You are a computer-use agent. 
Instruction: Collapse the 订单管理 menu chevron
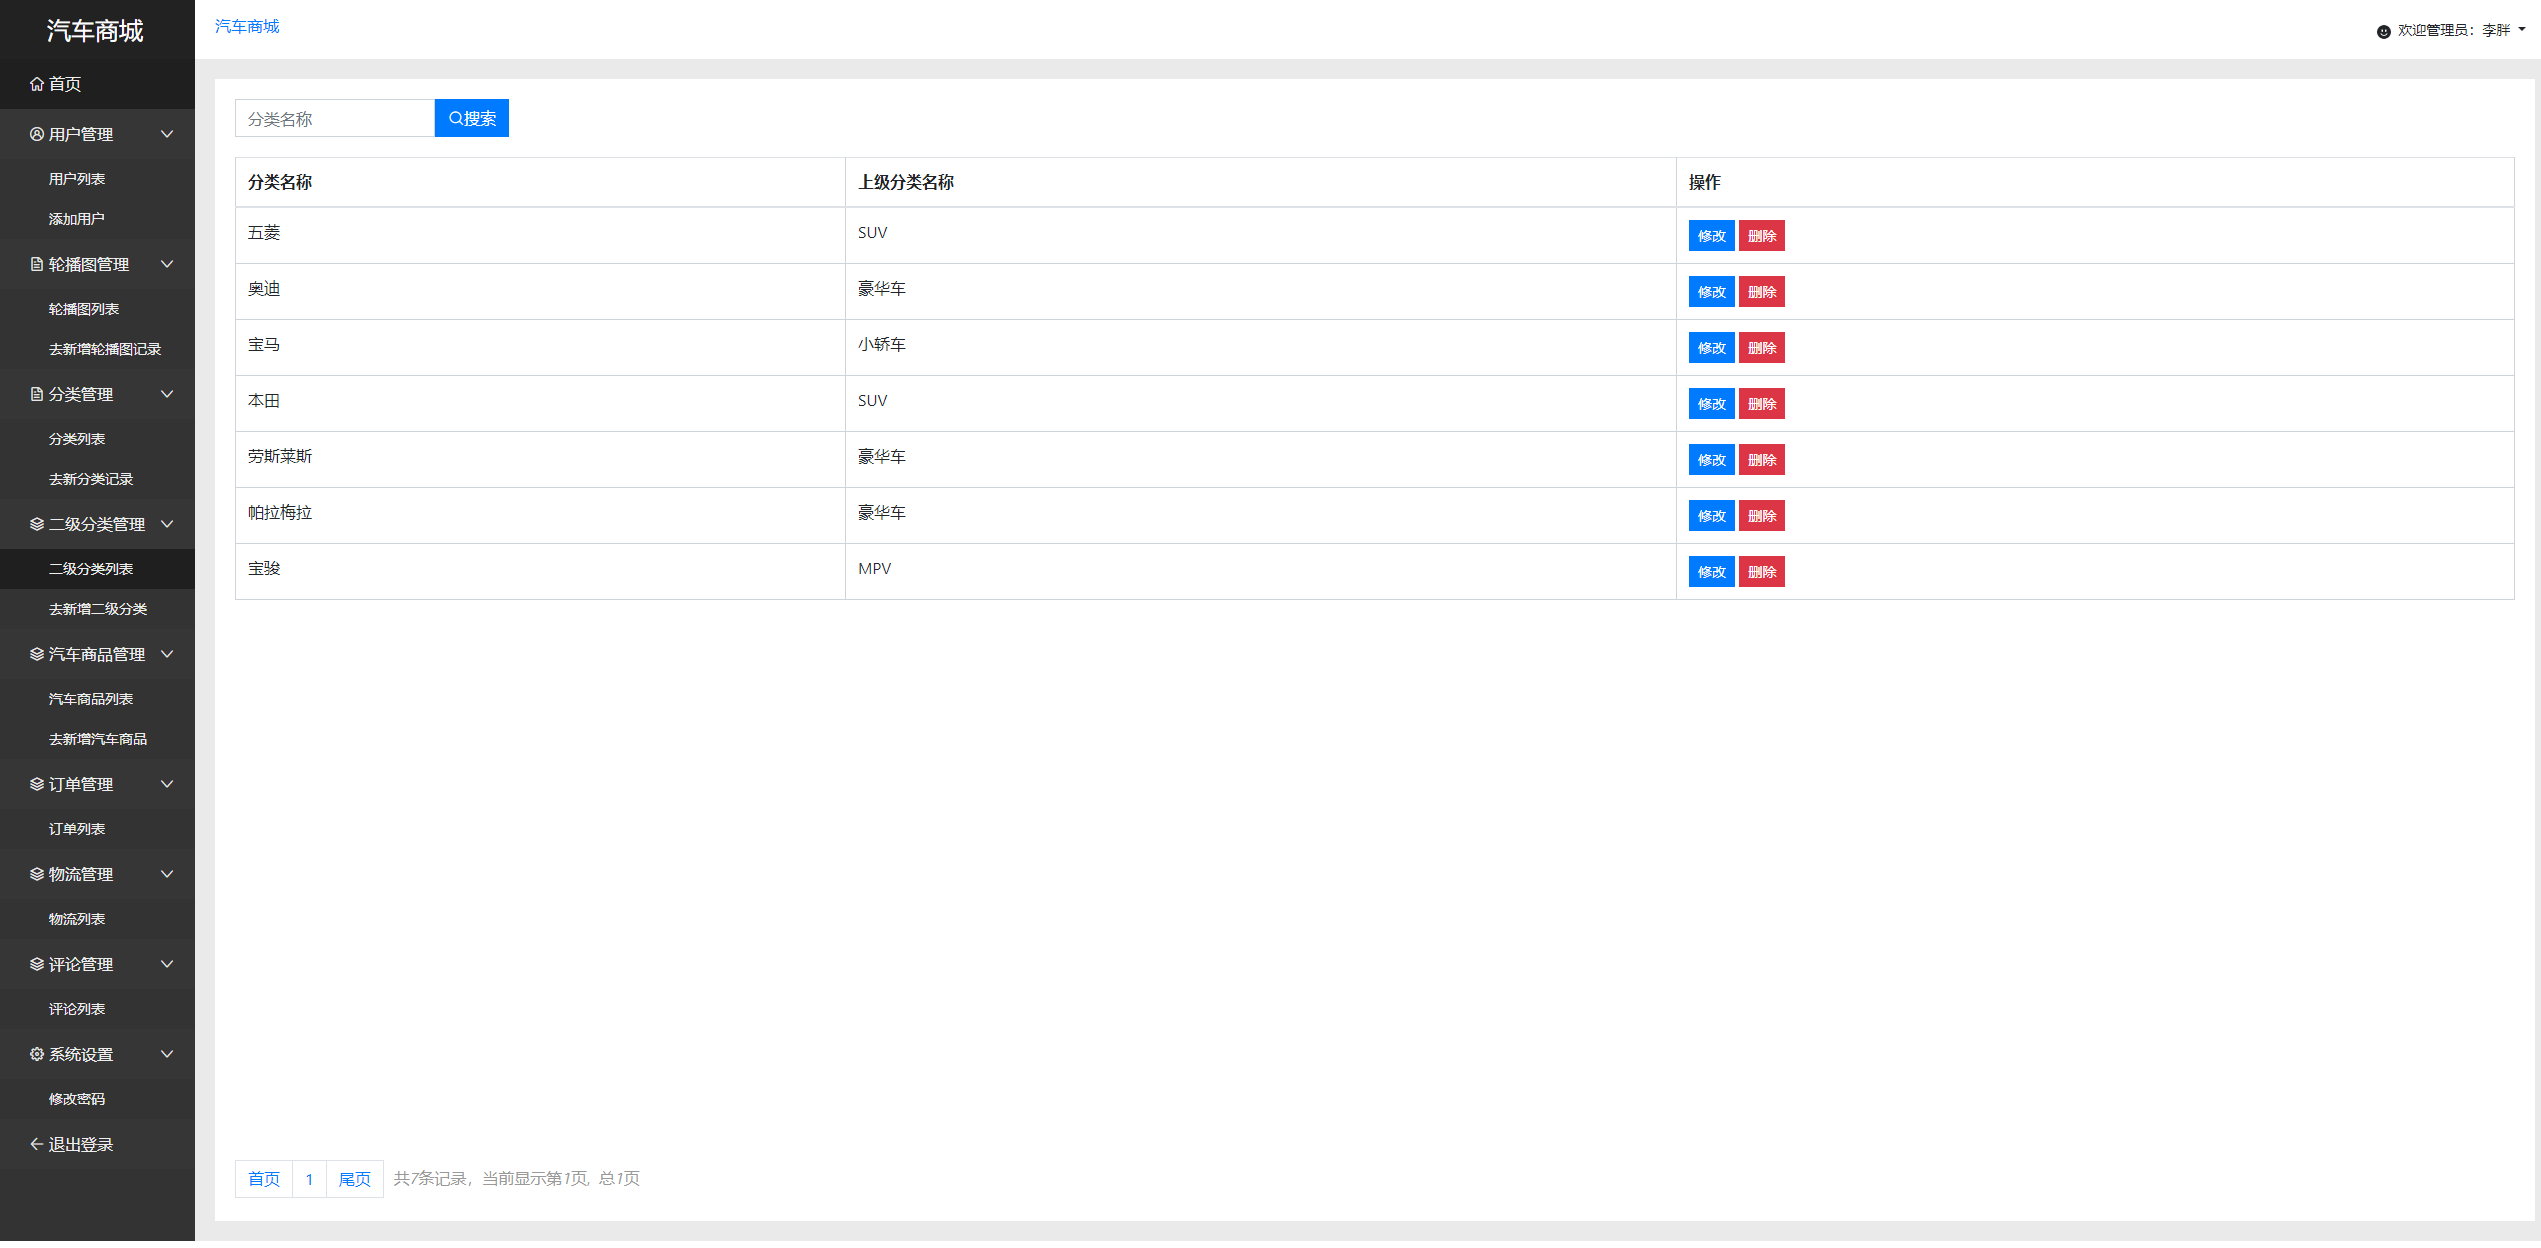[167, 784]
